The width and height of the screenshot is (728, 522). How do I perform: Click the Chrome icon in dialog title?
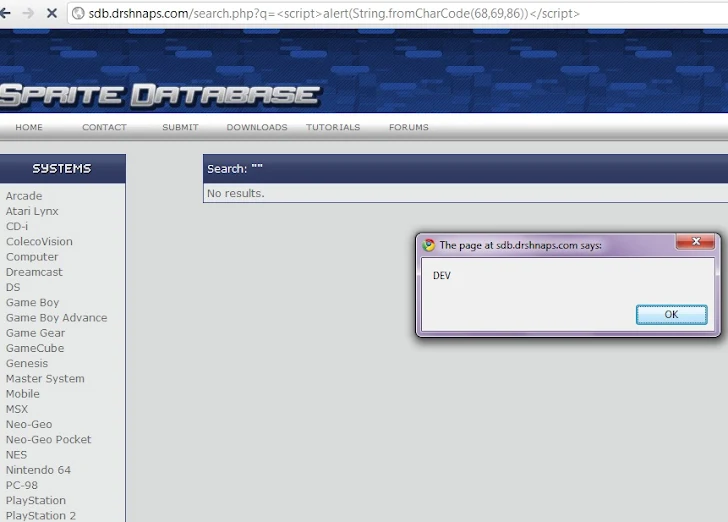(429, 245)
